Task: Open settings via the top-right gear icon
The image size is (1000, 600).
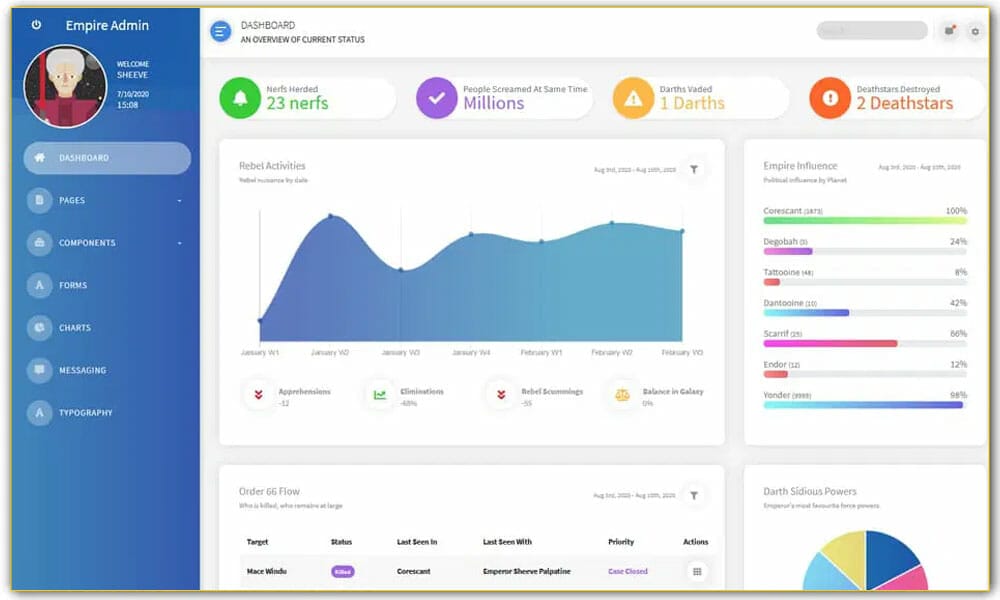Action: coord(975,31)
